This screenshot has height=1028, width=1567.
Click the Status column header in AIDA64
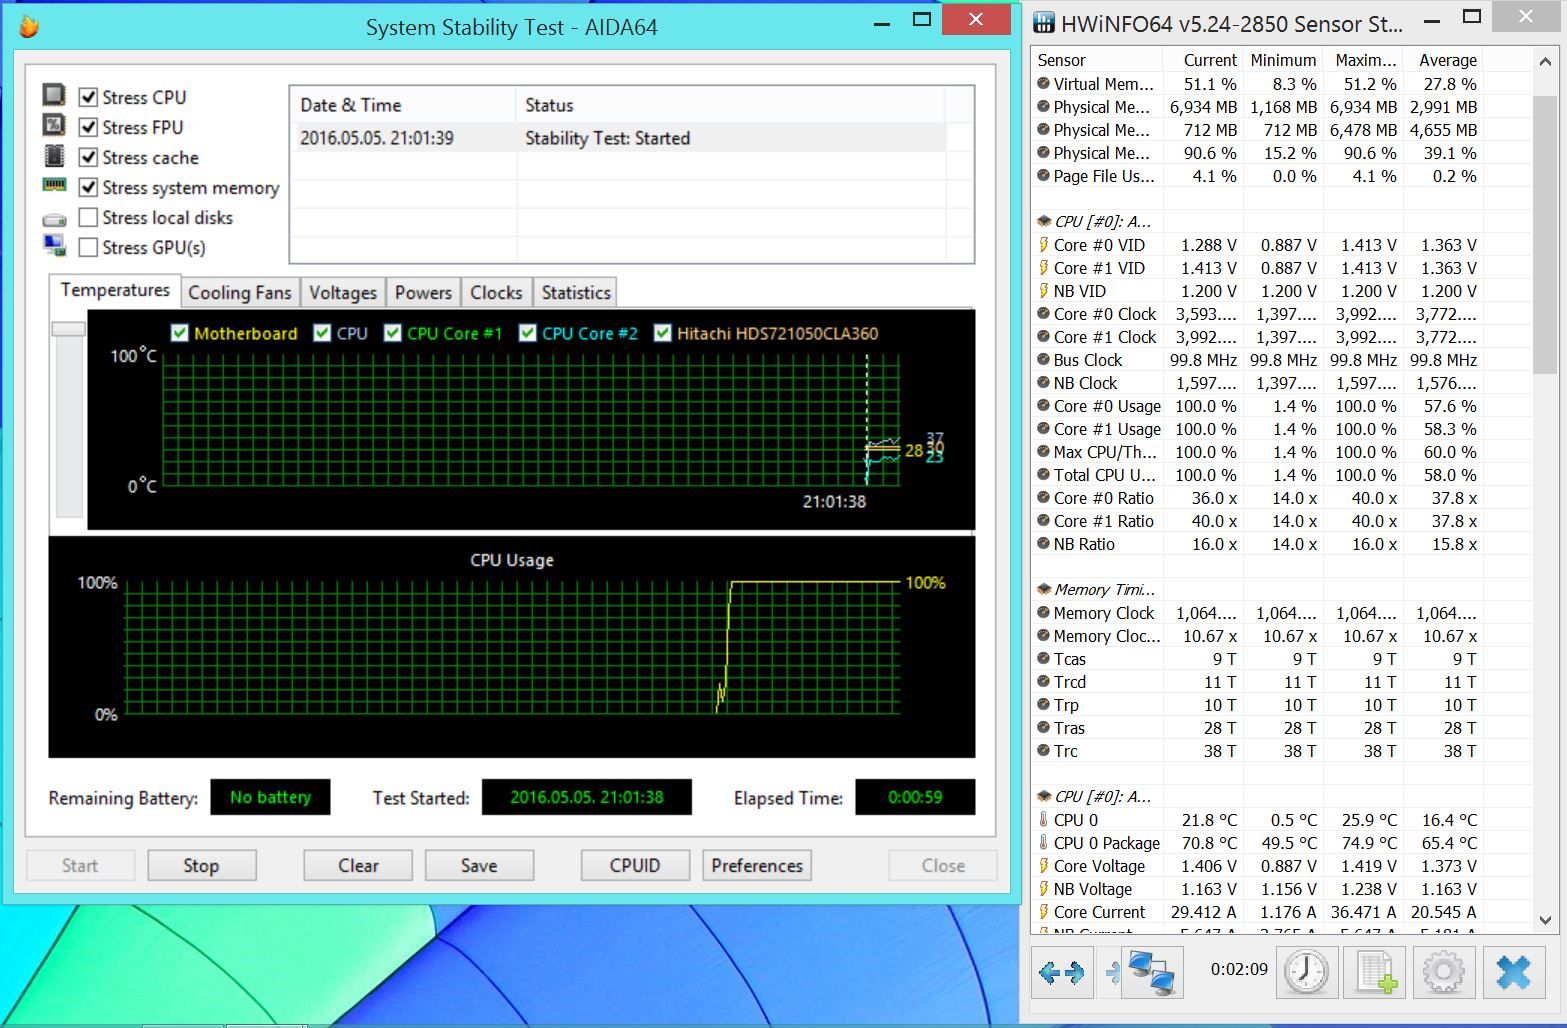click(x=731, y=105)
